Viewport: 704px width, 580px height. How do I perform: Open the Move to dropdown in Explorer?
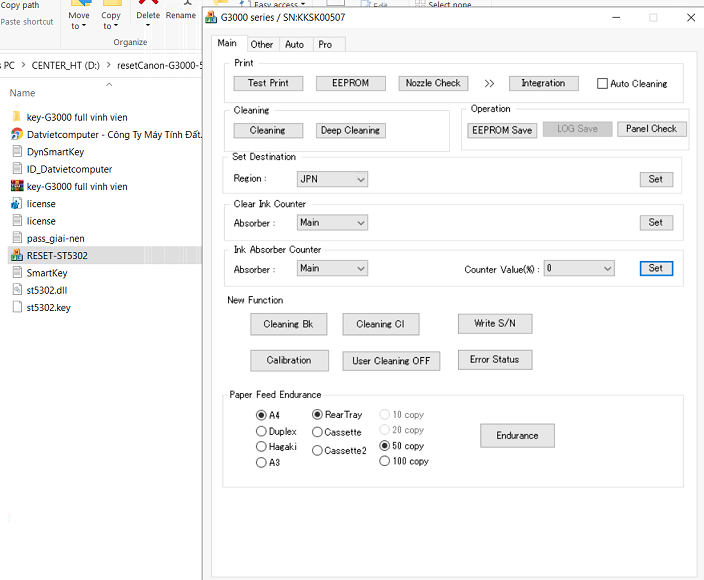tap(79, 21)
